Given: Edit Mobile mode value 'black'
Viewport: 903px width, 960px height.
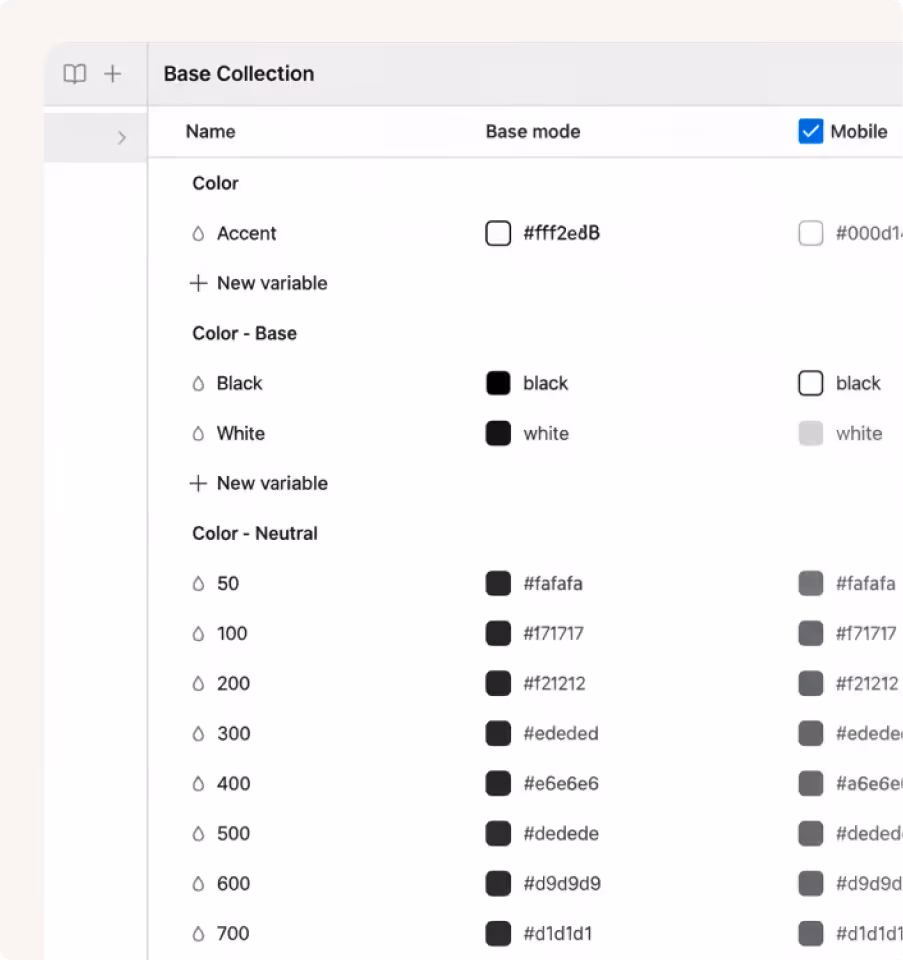Looking at the screenshot, I should [x=858, y=383].
